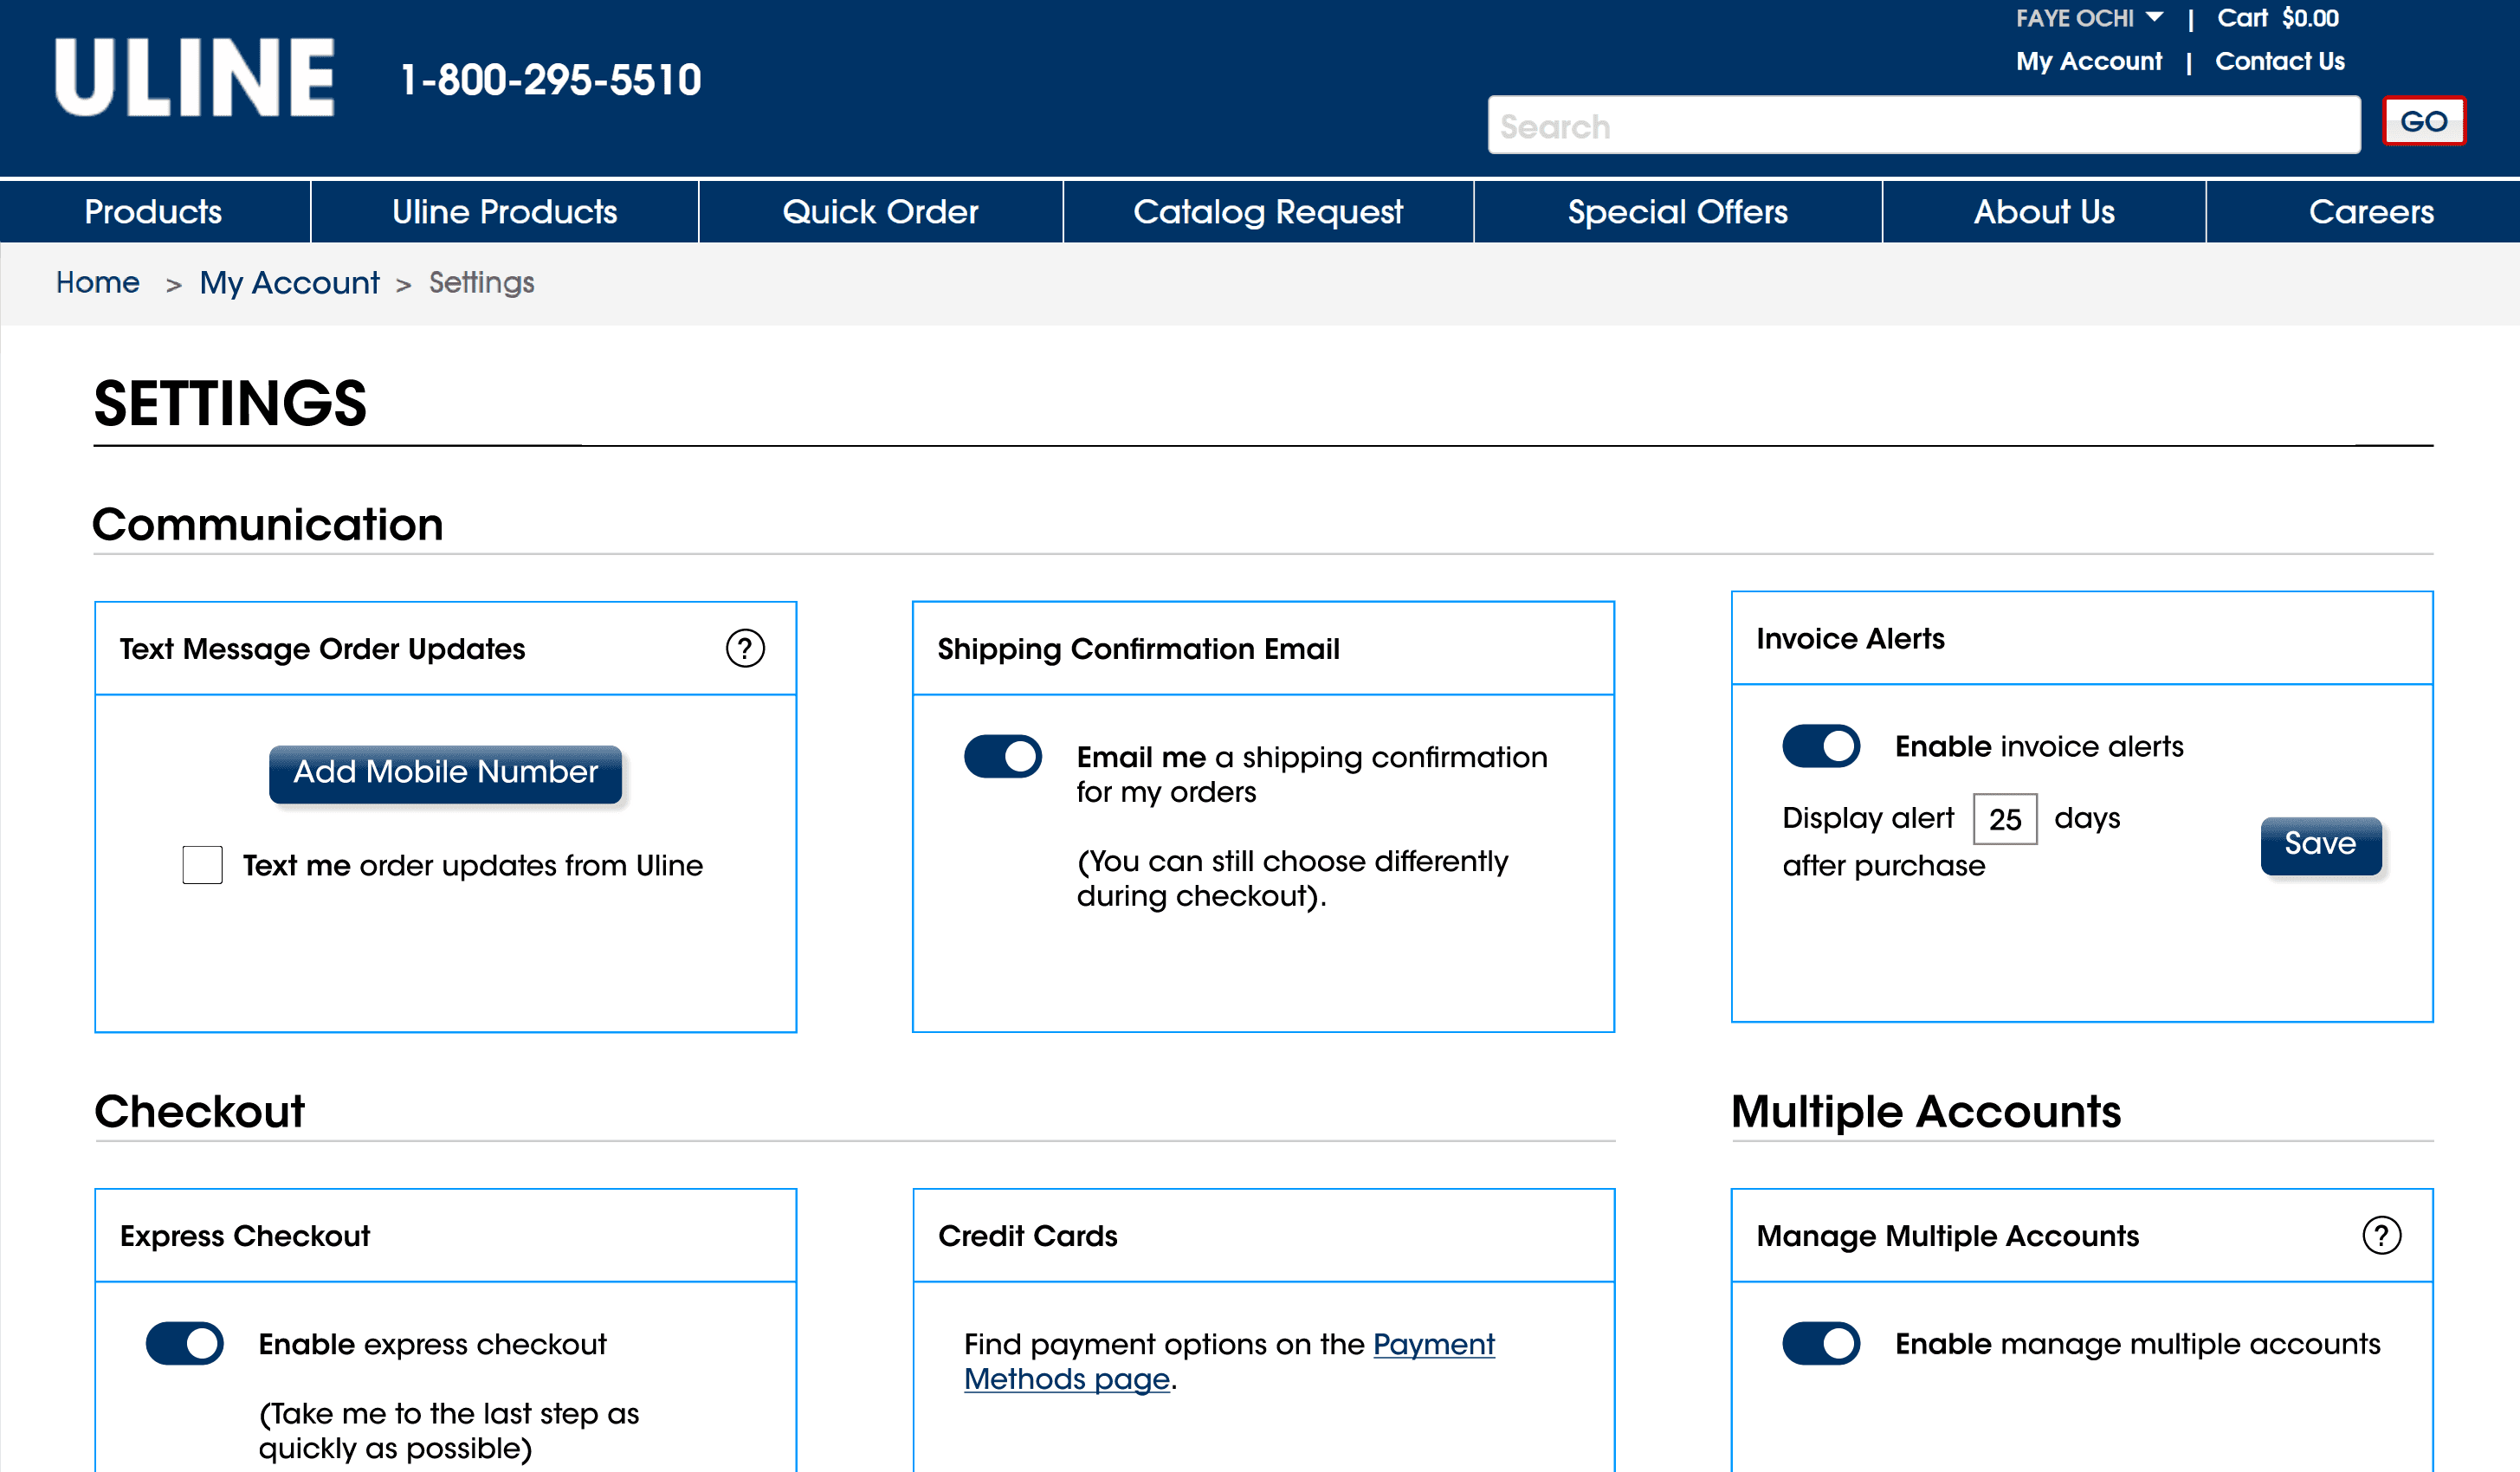This screenshot has height=1472, width=2520.
Task: Open help for Manage Multiple Accounts
Action: point(2381,1236)
